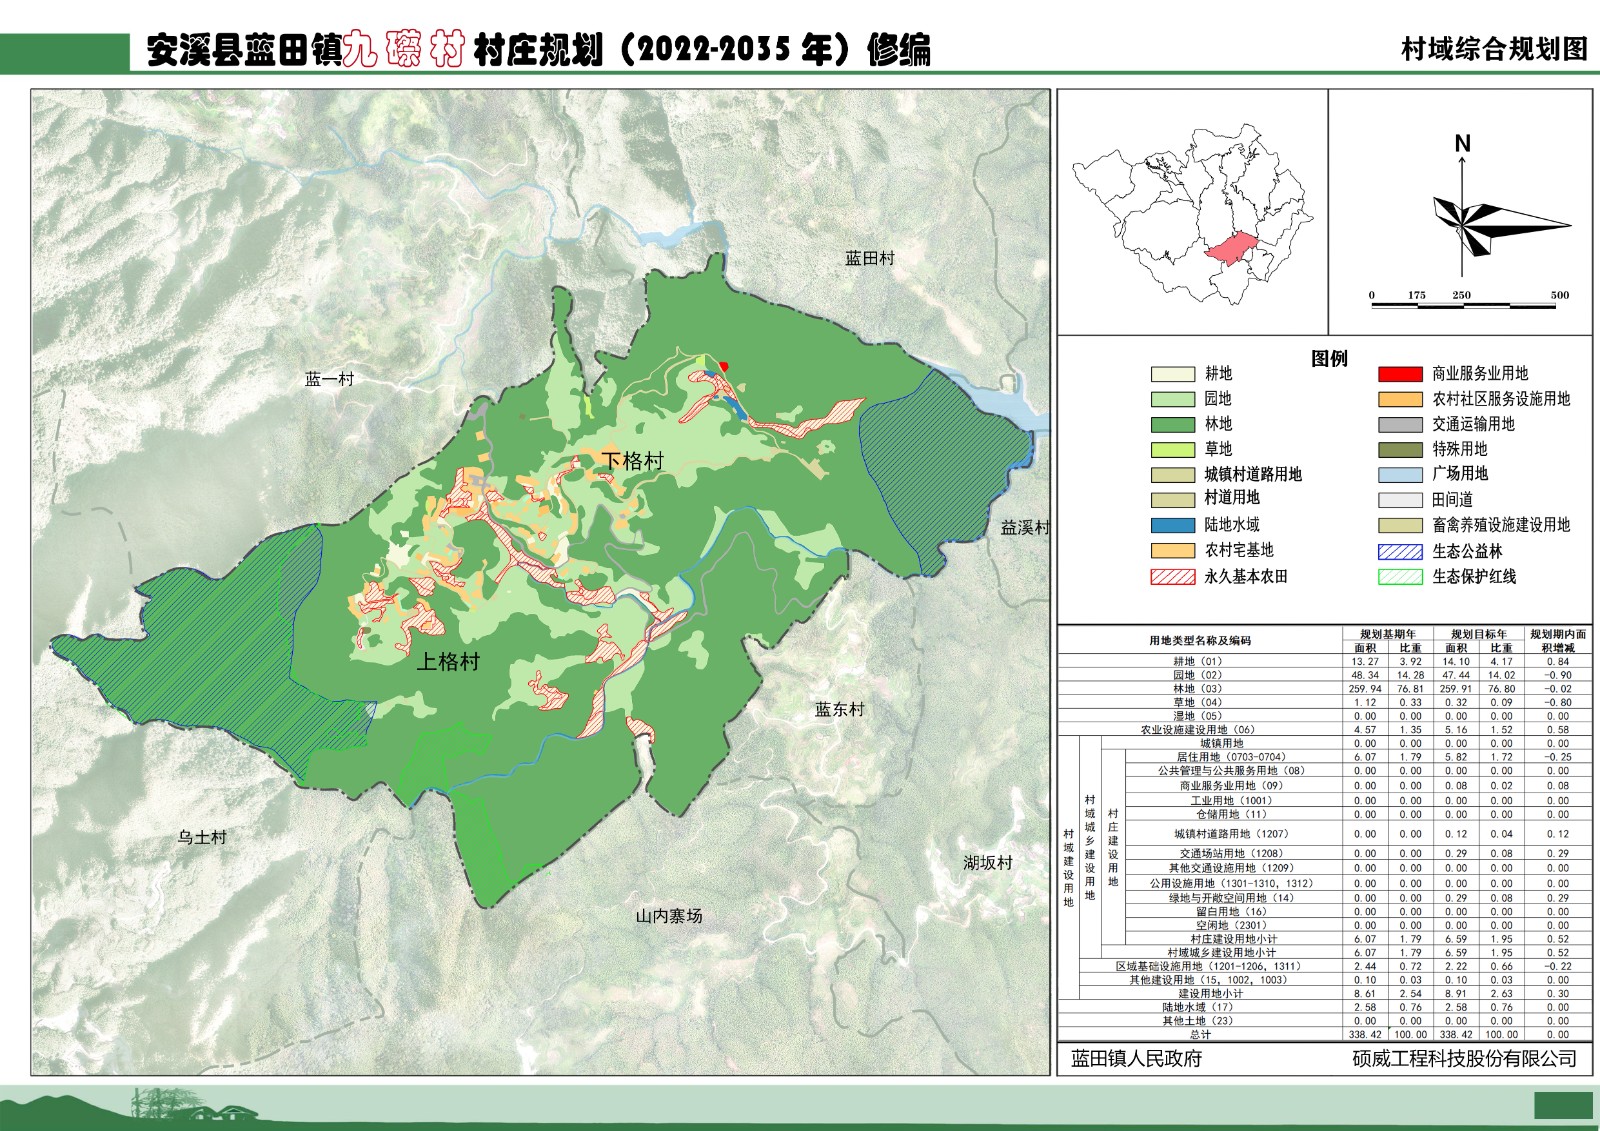Click the 山内寨场 label on the map
The height and width of the screenshot is (1131, 1600).
[x=669, y=916]
